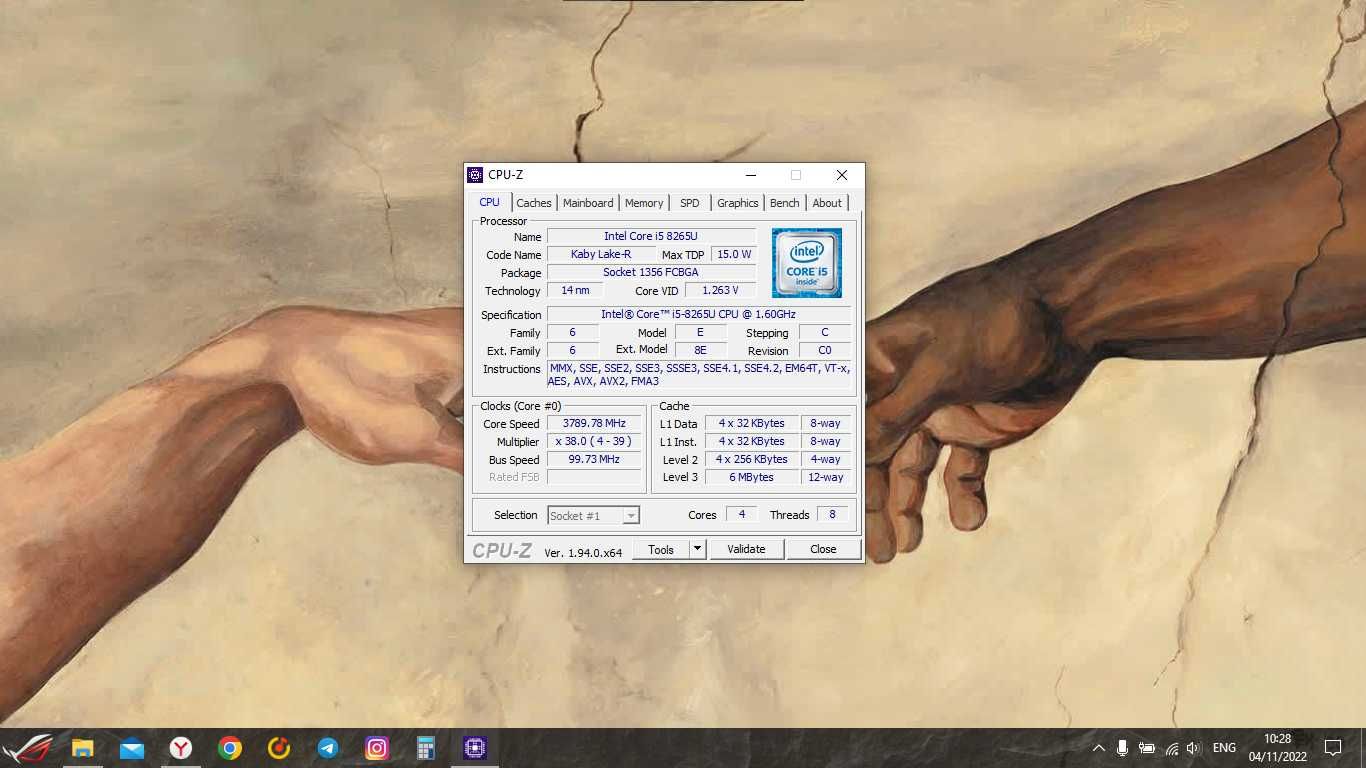The image size is (1366, 768).
Task: Click the Level 3 value '6 MBytes'
Action: tap(752, 477)
